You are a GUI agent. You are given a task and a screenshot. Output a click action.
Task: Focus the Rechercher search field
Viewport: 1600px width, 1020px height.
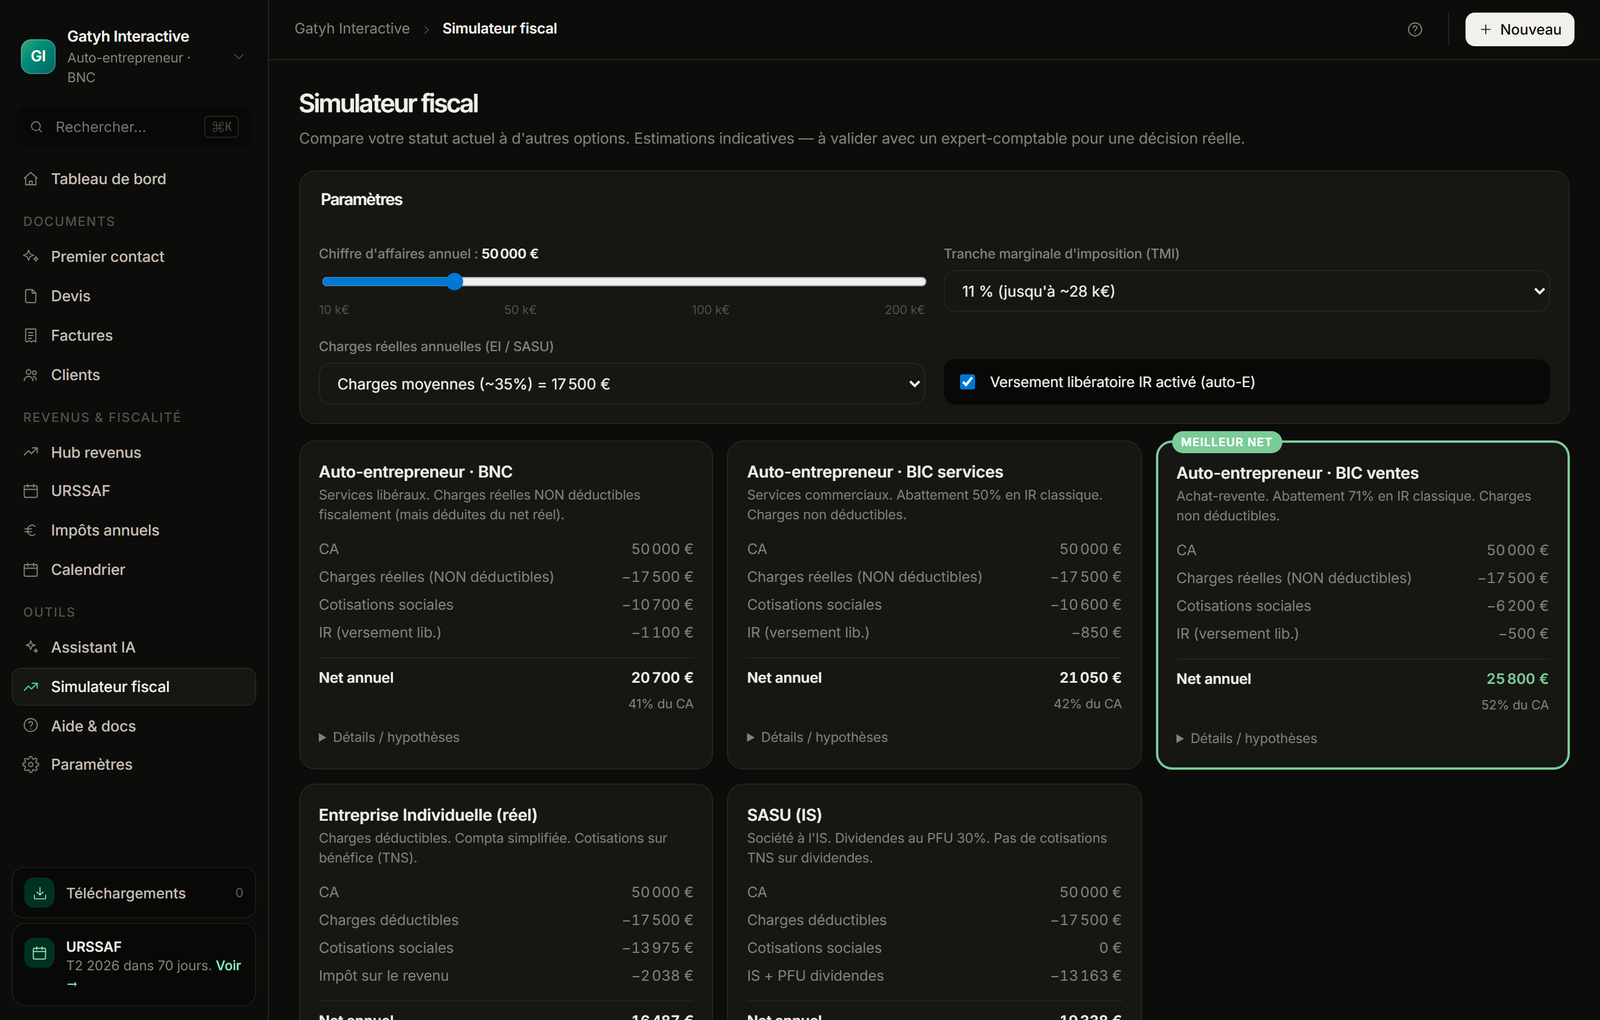coord(133,127)
